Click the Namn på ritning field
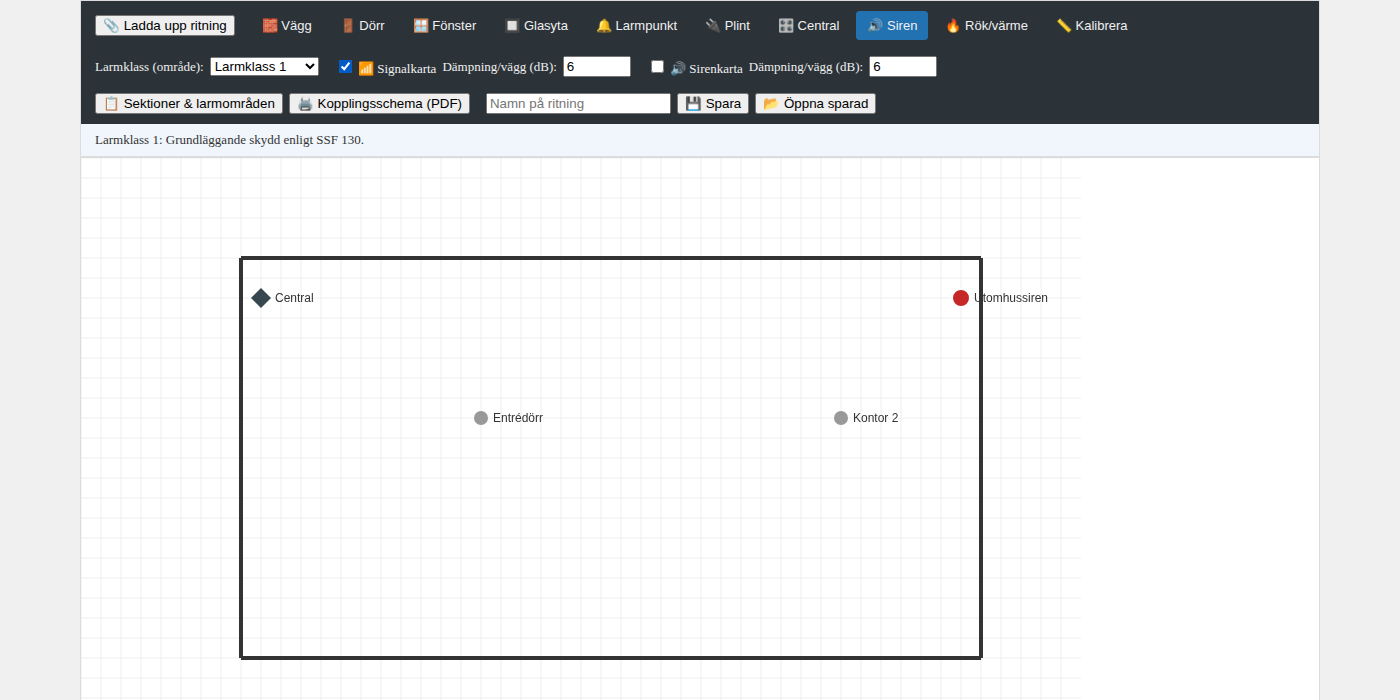Image resolution: width=1400 pixels, height=700 pixels. pyautogui.click(x=578, y=104)
